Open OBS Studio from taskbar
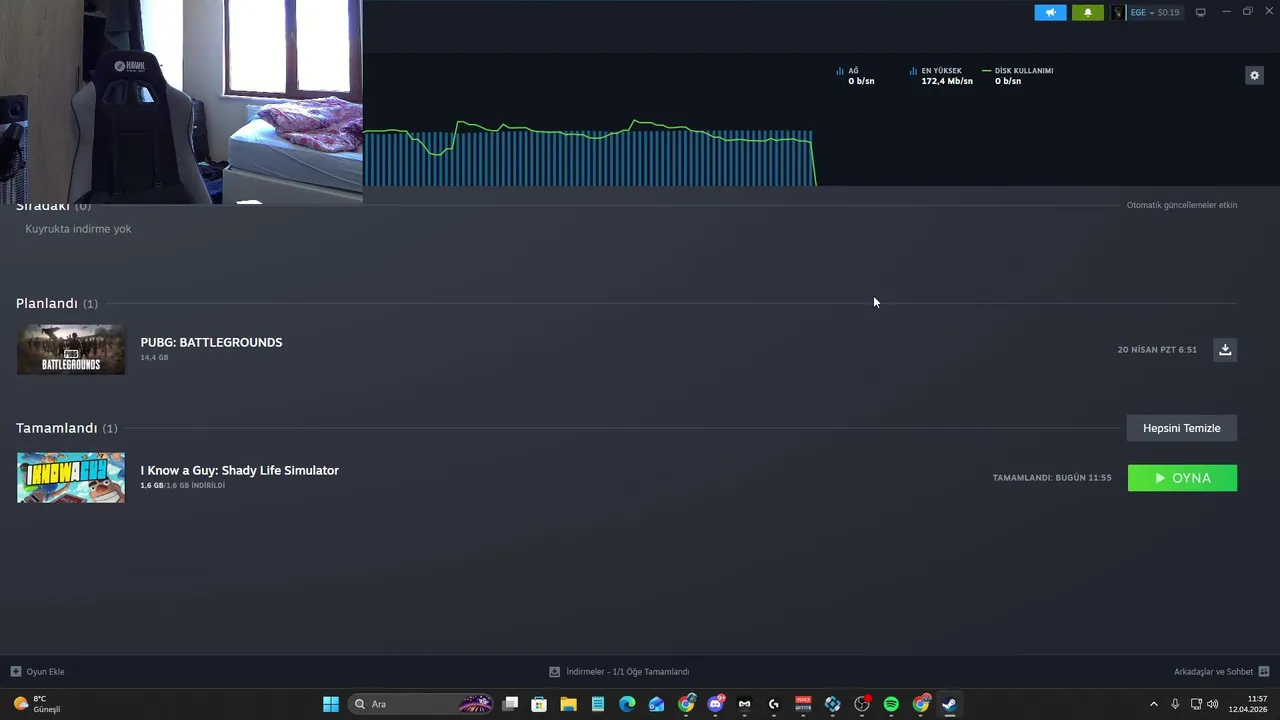This screenshot has width=1280, height=720. (862, 704)
